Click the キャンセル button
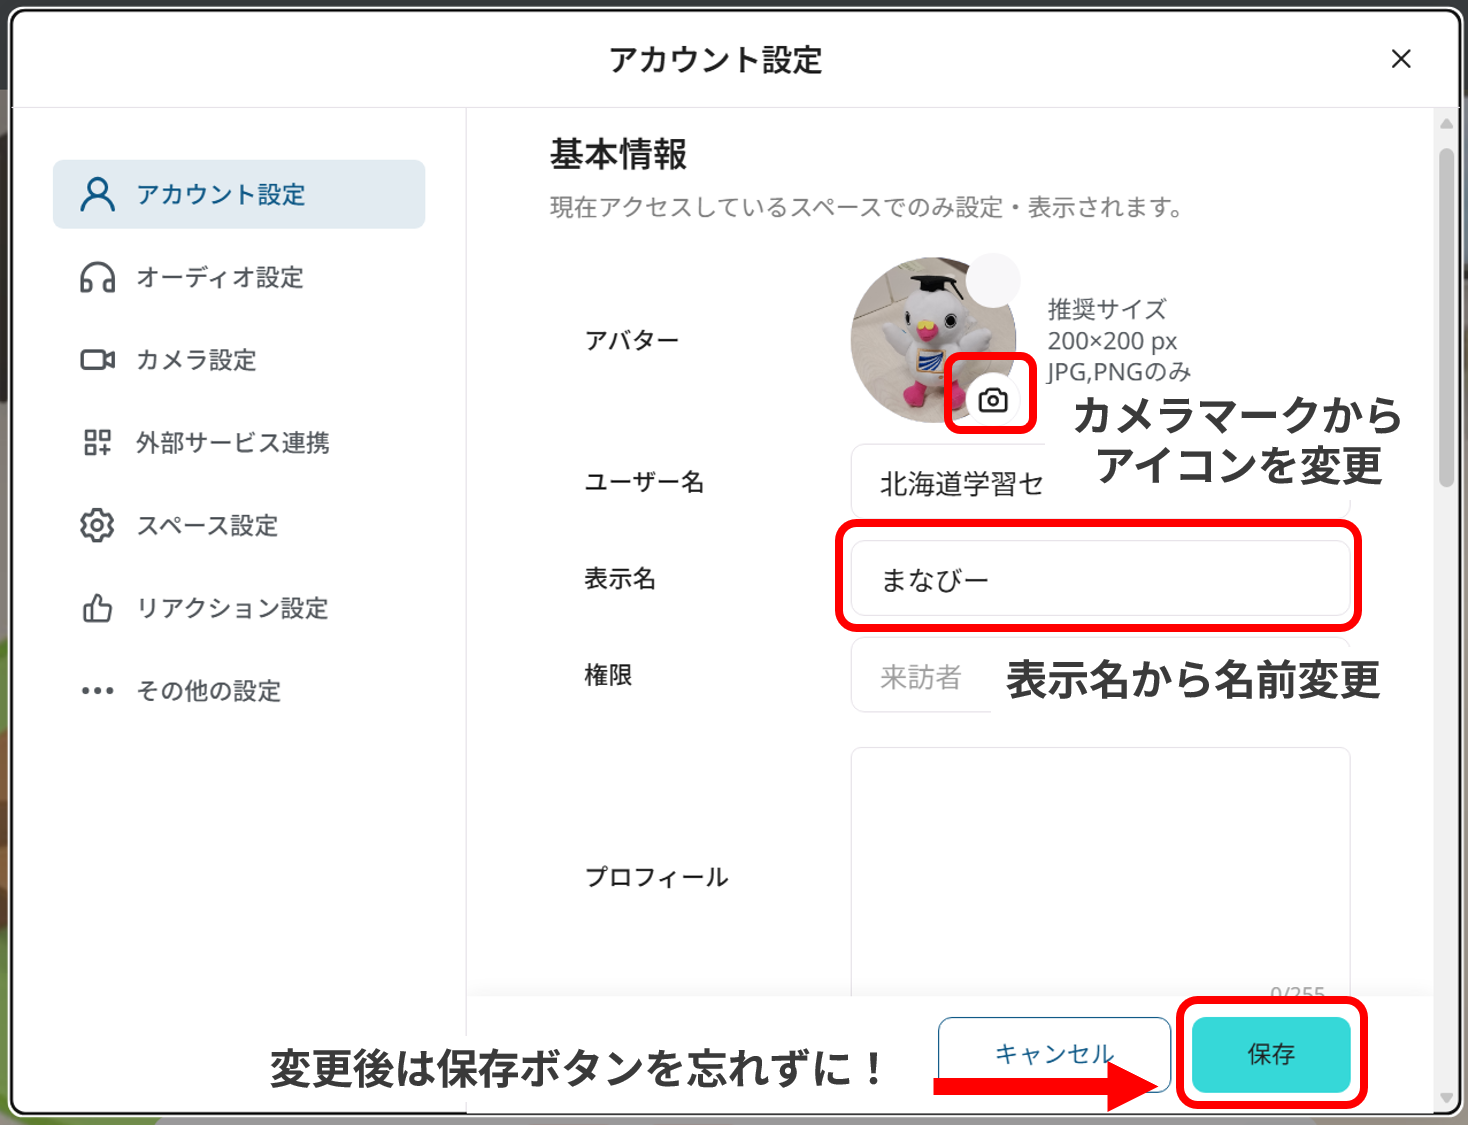This screenshot has height=1138, width=1468. point(1054,1054)
